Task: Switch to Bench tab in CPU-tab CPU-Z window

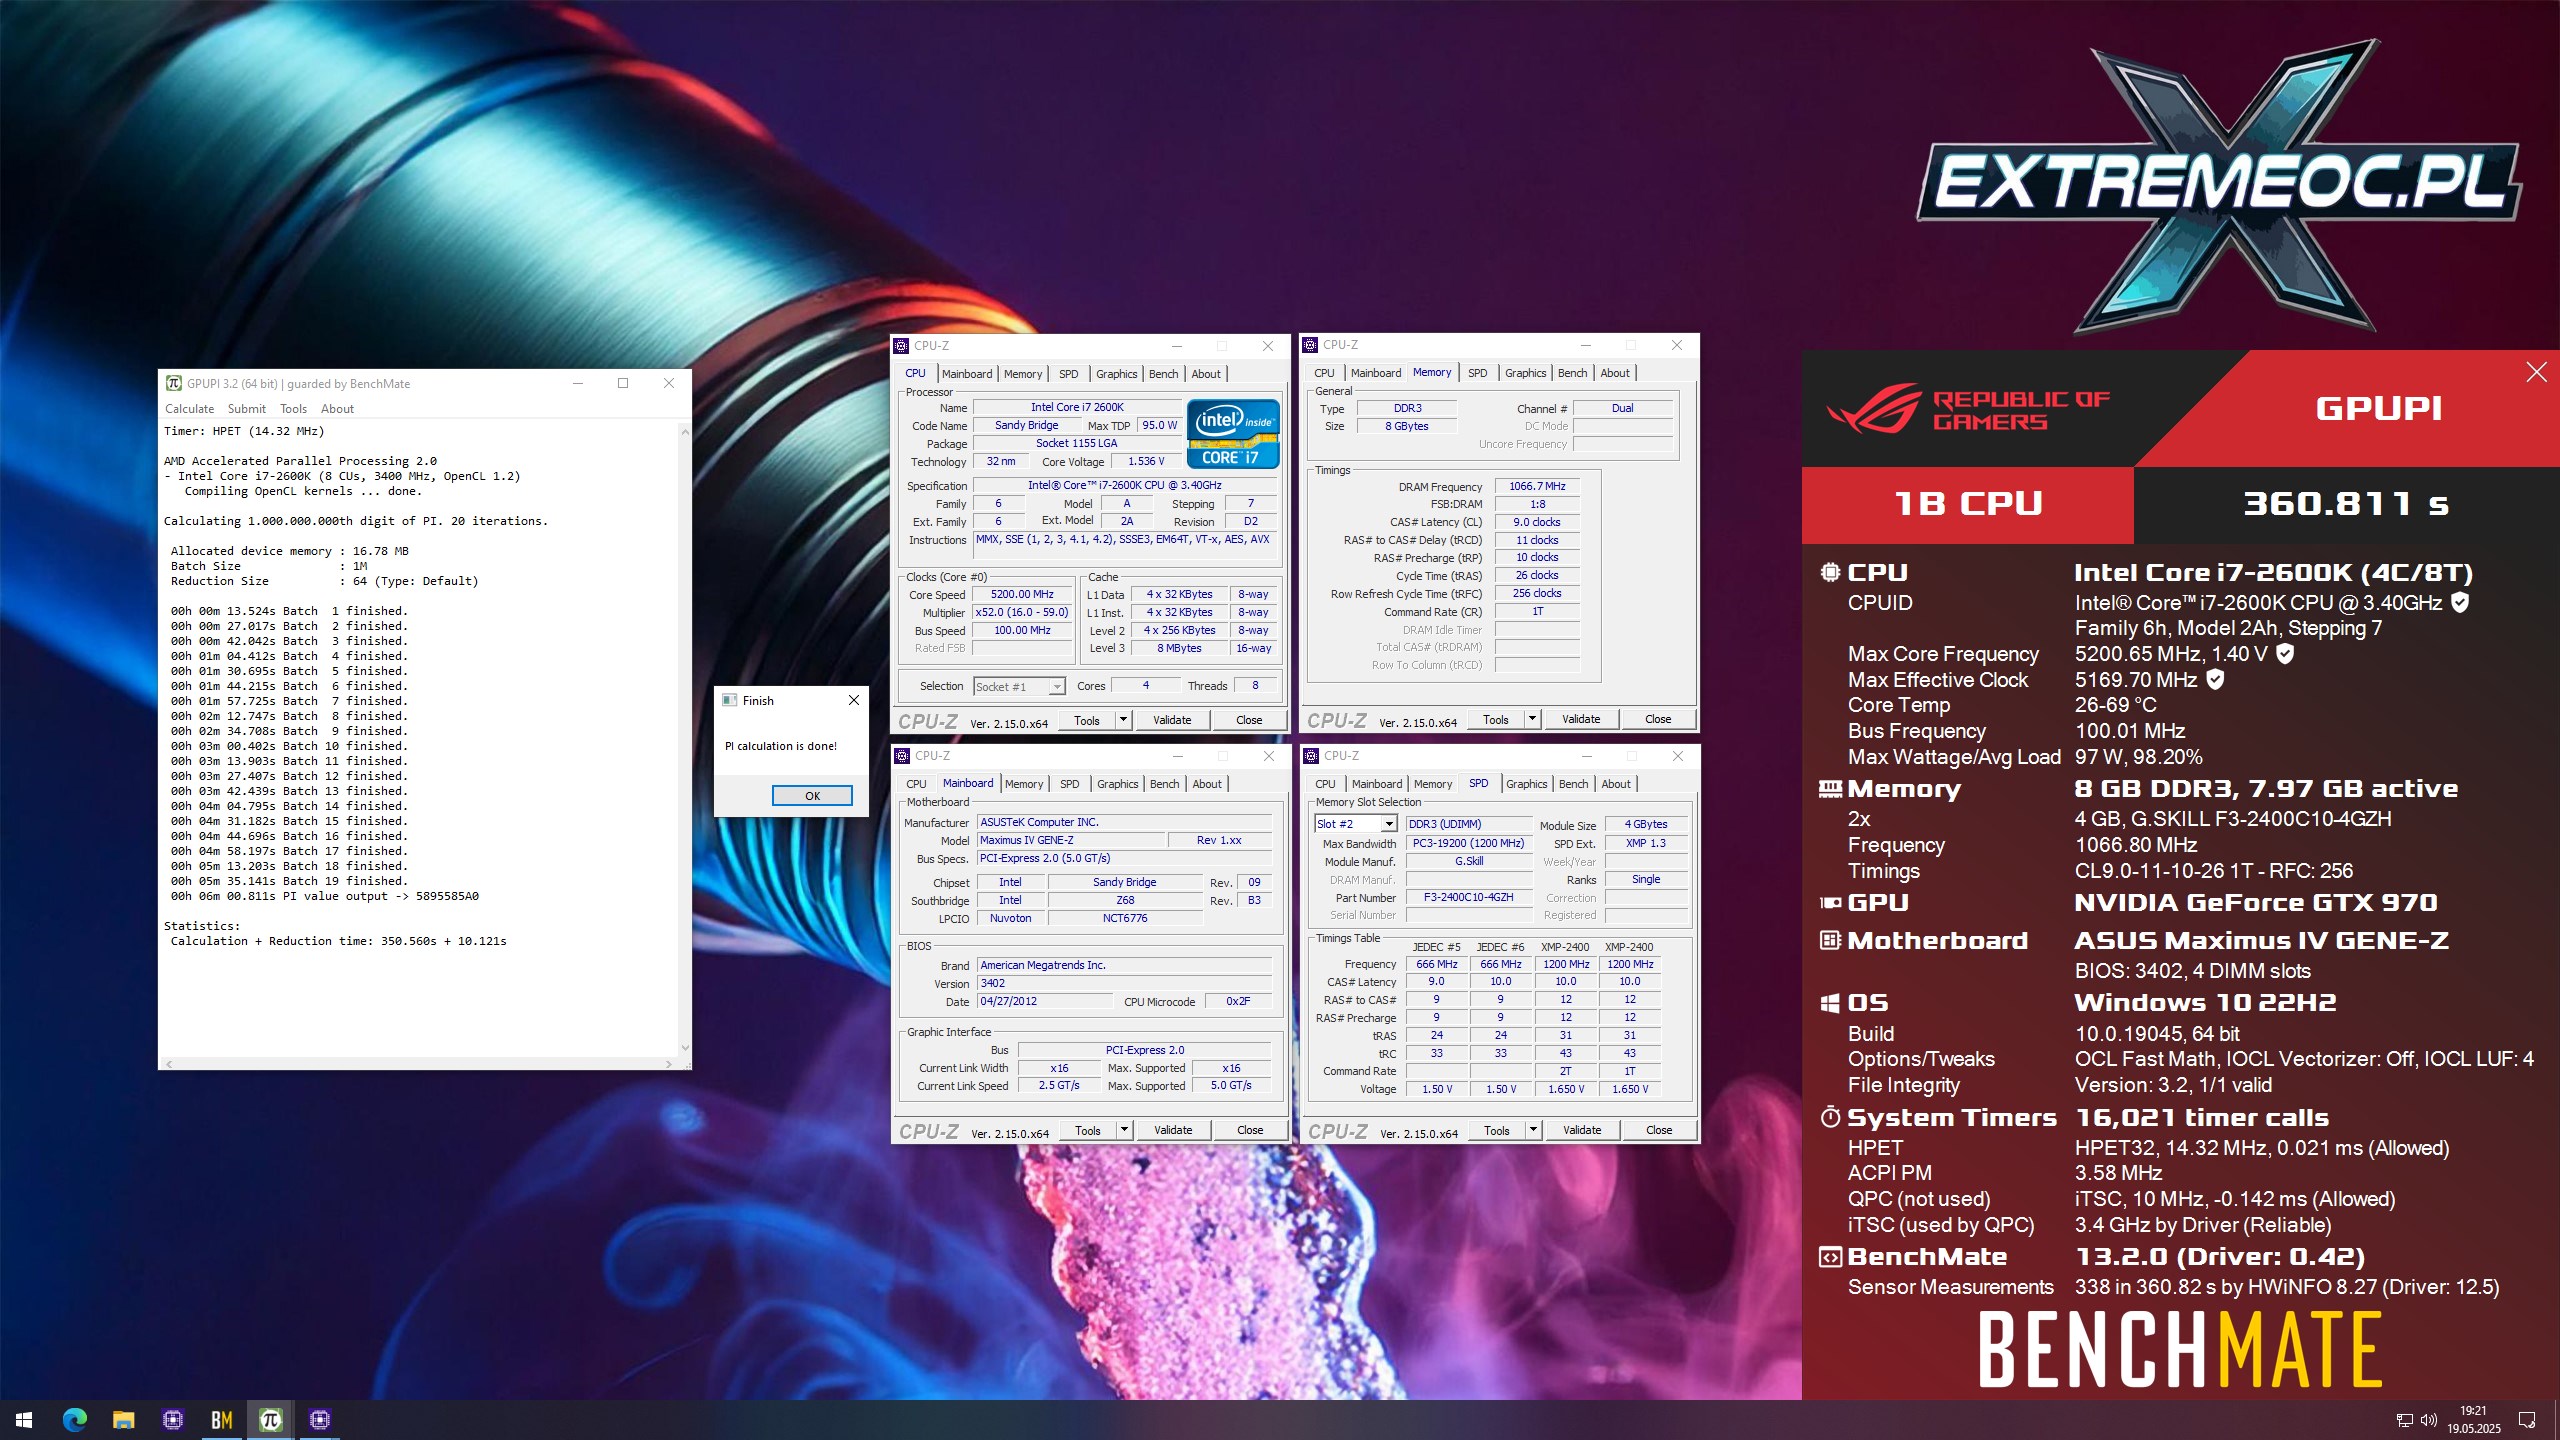Action: pos(1163,374)
